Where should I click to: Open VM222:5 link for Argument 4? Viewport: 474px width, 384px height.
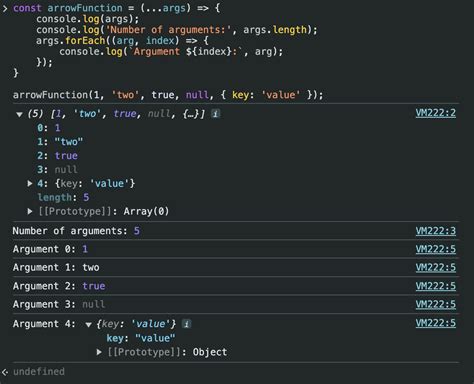click(x=435, y=323)
